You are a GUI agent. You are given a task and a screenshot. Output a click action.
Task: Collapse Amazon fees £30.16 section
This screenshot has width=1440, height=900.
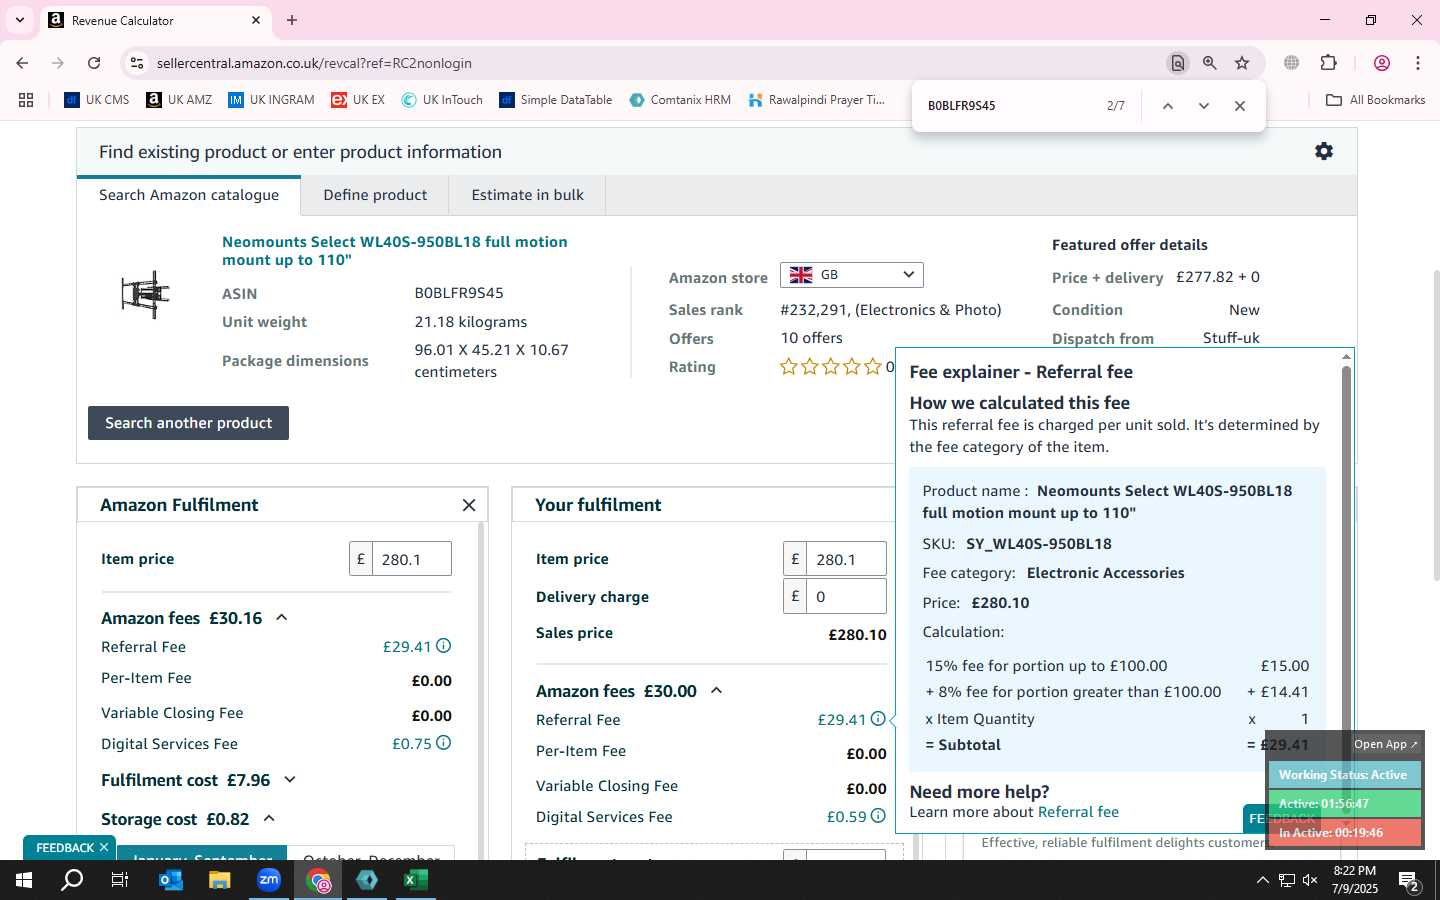282,618
